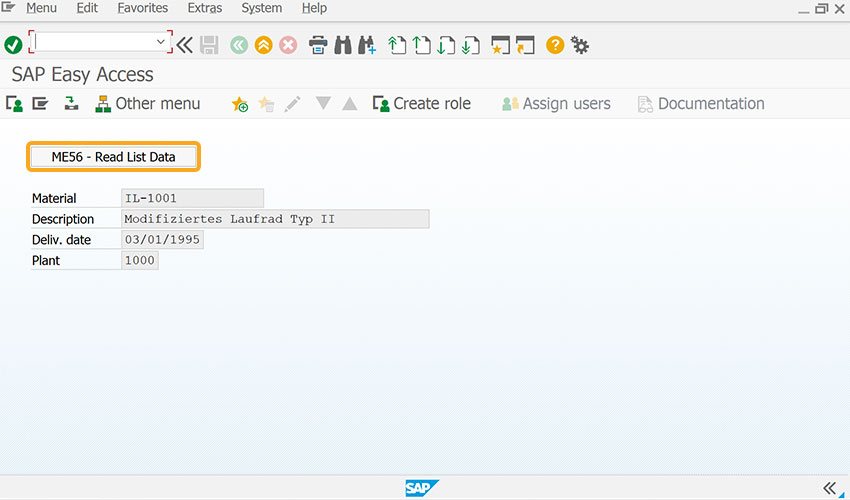Click the Move Favorites Up triangle

(350, 103)
